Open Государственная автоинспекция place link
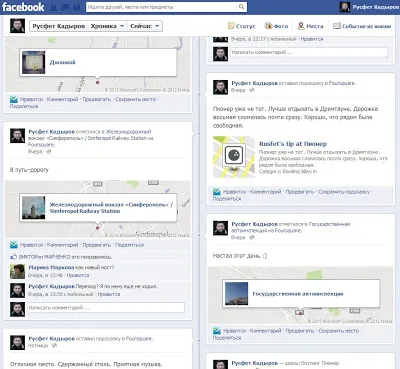This screenshot has width=400, height=369. click(x=298, y=294)
